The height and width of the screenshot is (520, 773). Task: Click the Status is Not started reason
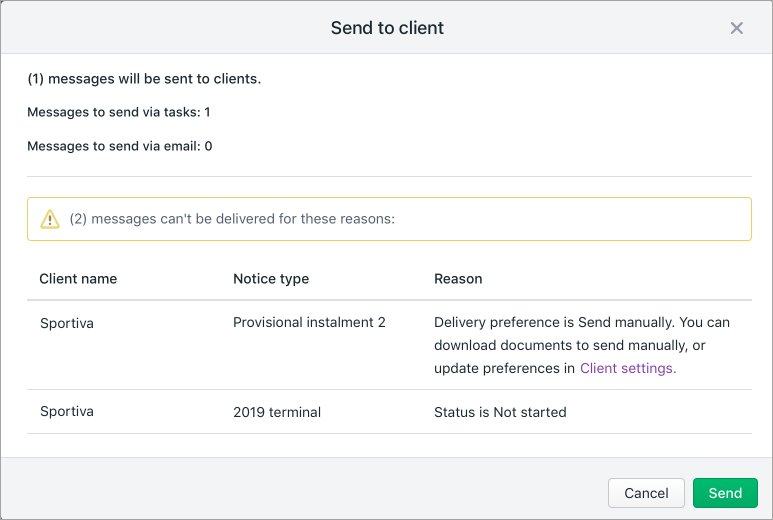[500, 412]
